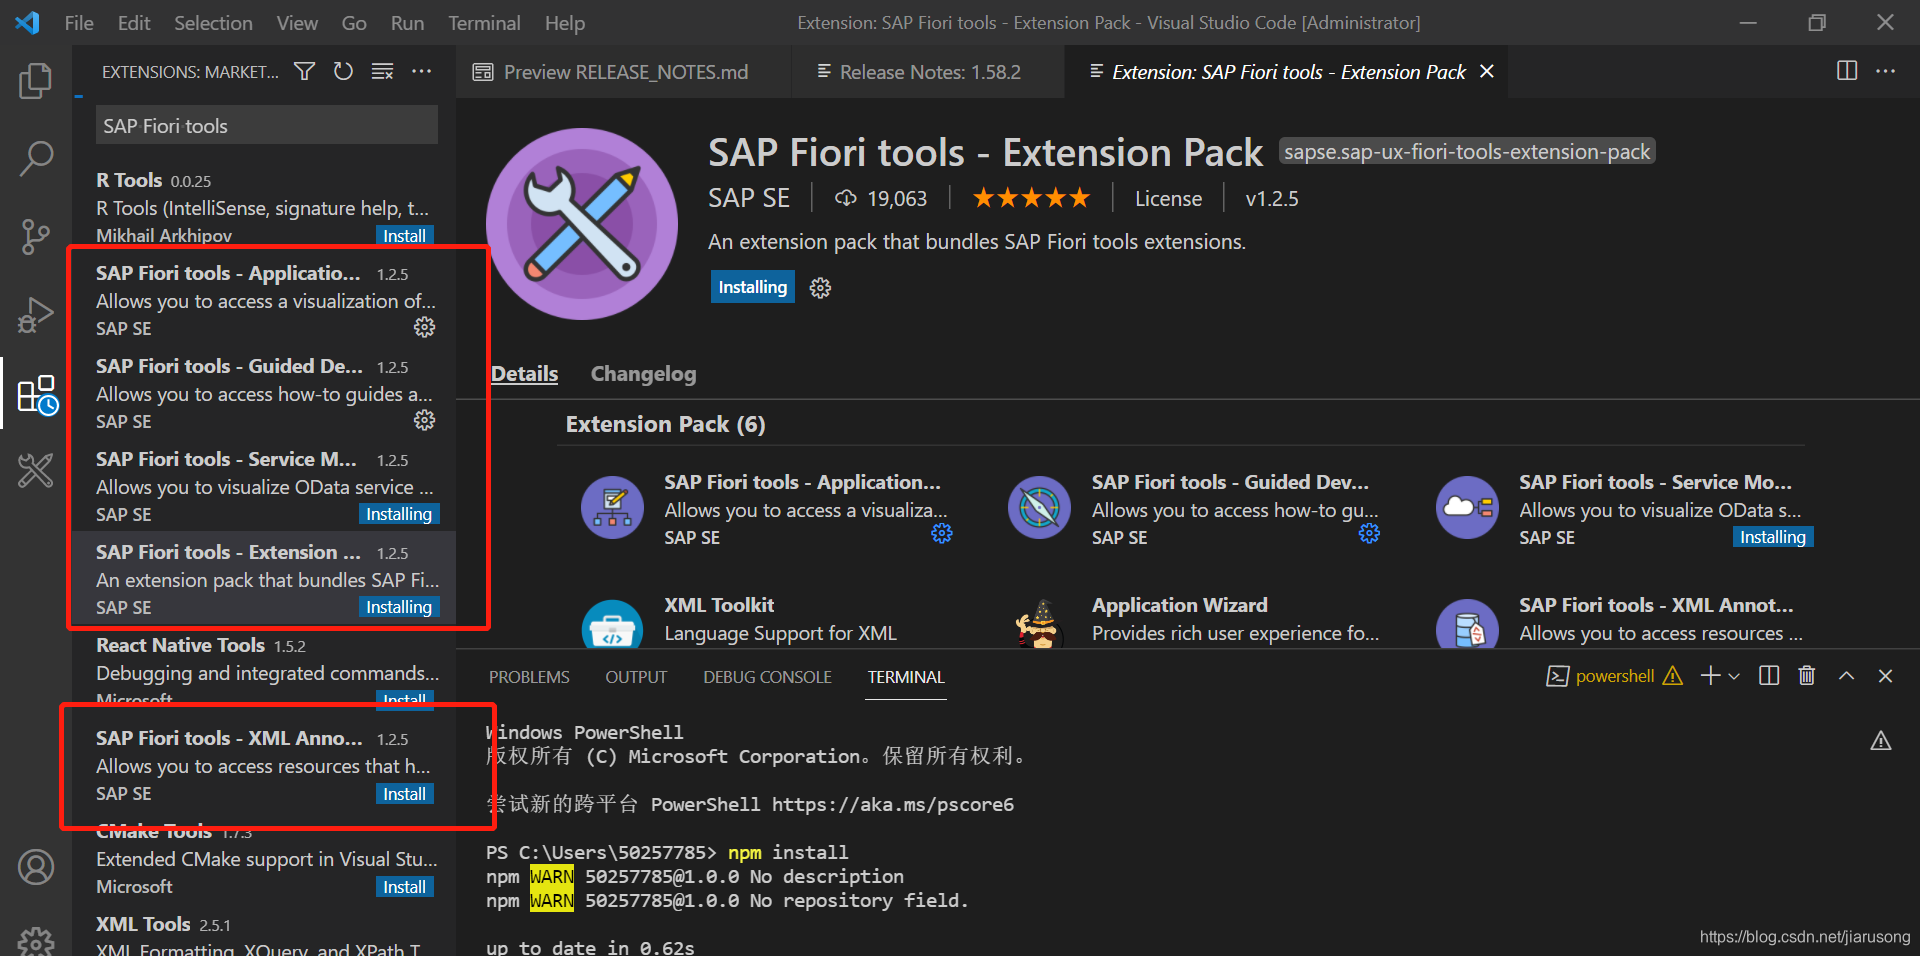Viewport: 1920px width, 956px height.
Task: Open the Terminal menu
Action: [x=484, y=23]
